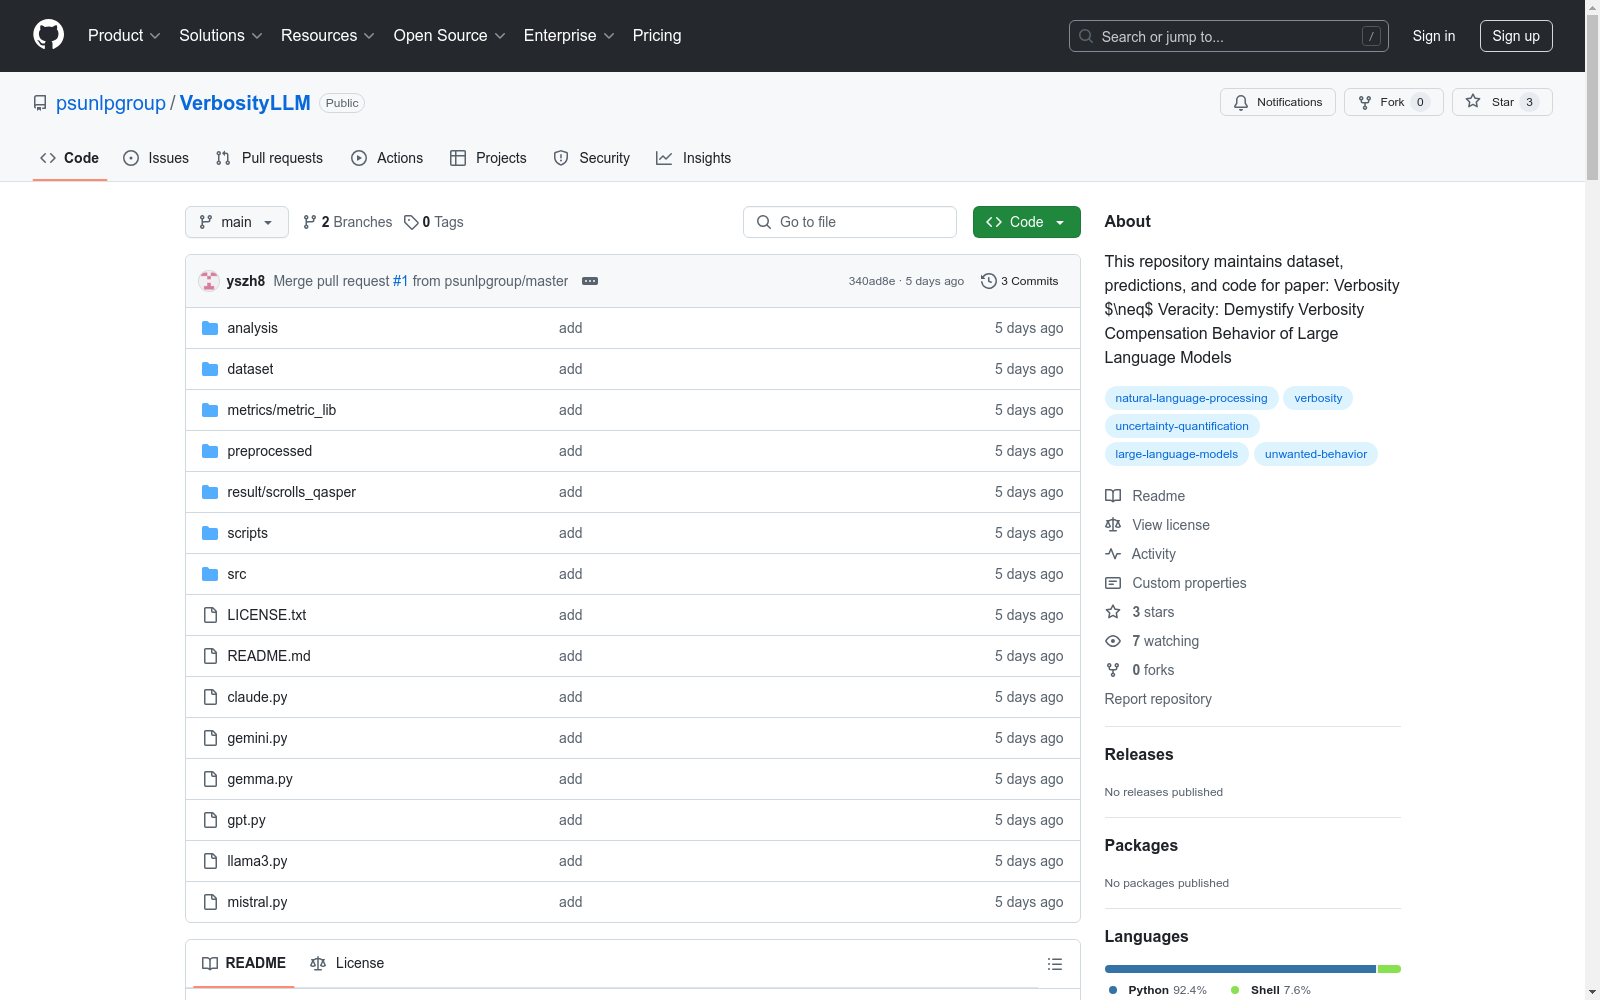Open the llama3.py file
The width and height of the screenshot is (1600, 1000).
point(257,861)
